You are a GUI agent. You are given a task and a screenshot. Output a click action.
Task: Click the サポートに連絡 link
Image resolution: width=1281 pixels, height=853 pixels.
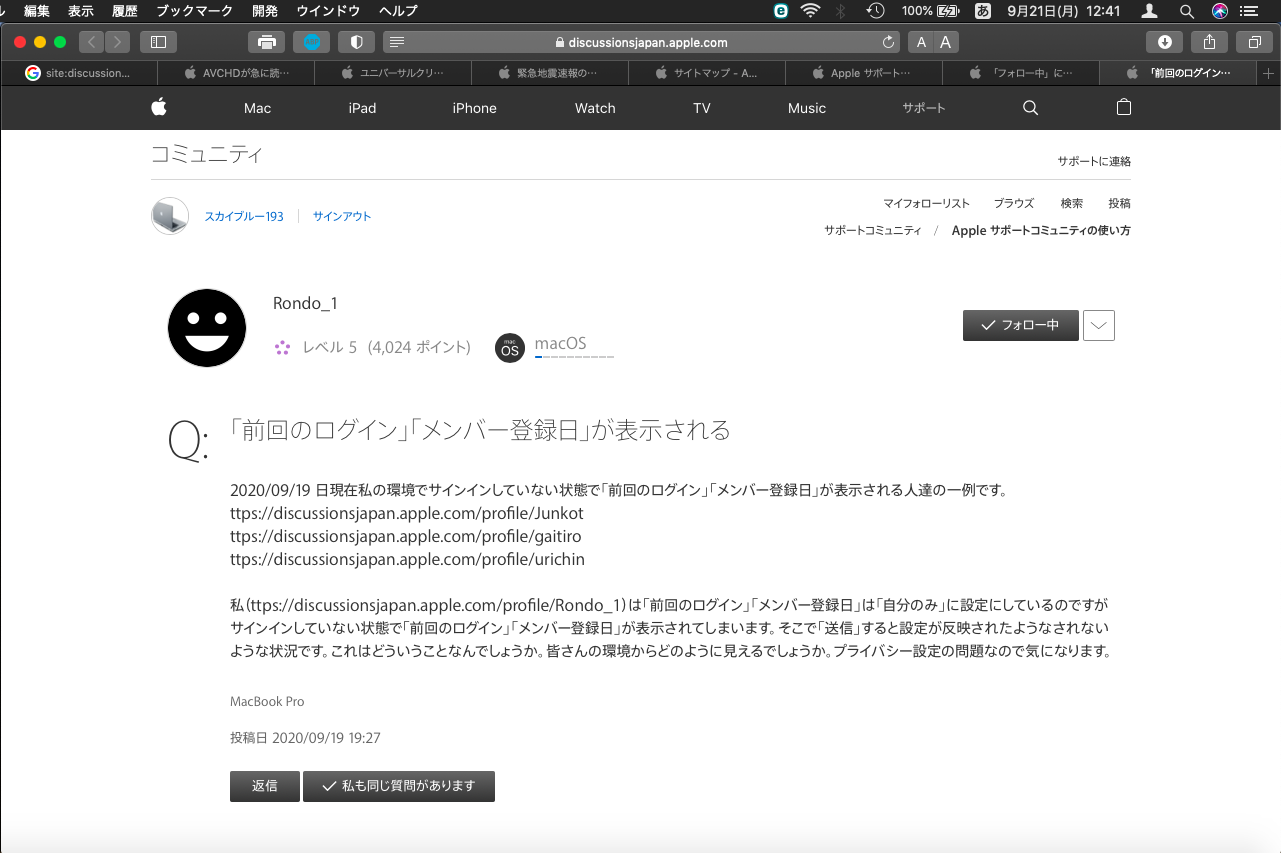point(1094,161)
